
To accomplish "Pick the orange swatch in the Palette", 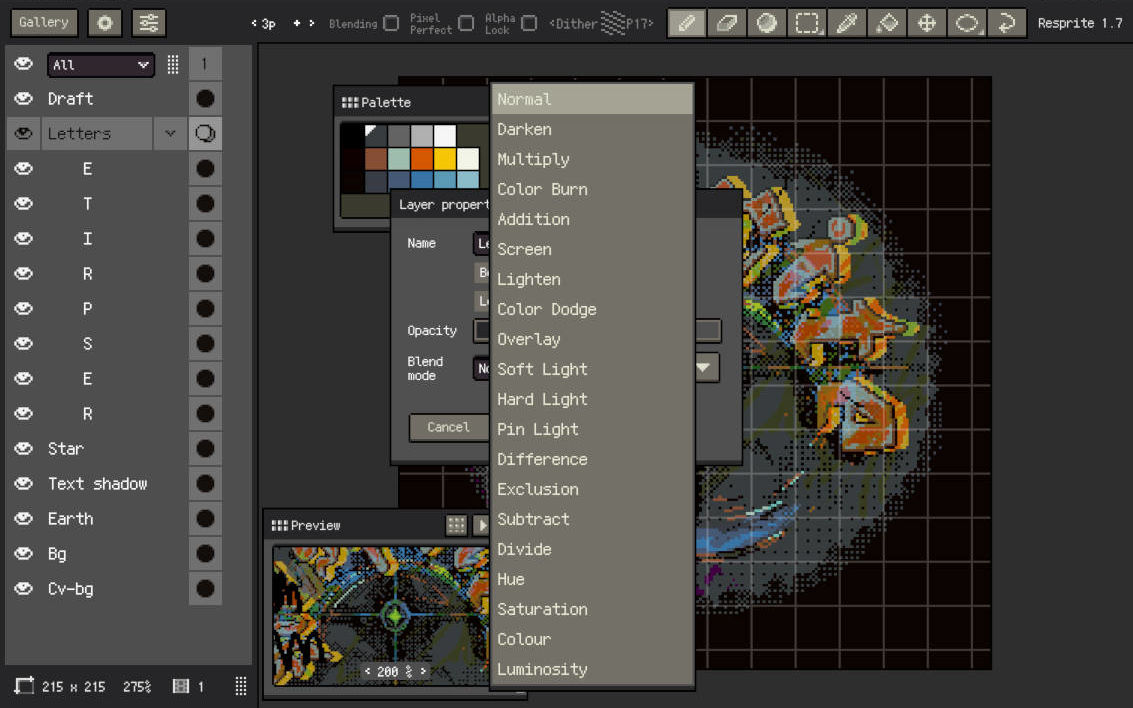I will click(422, 158).
